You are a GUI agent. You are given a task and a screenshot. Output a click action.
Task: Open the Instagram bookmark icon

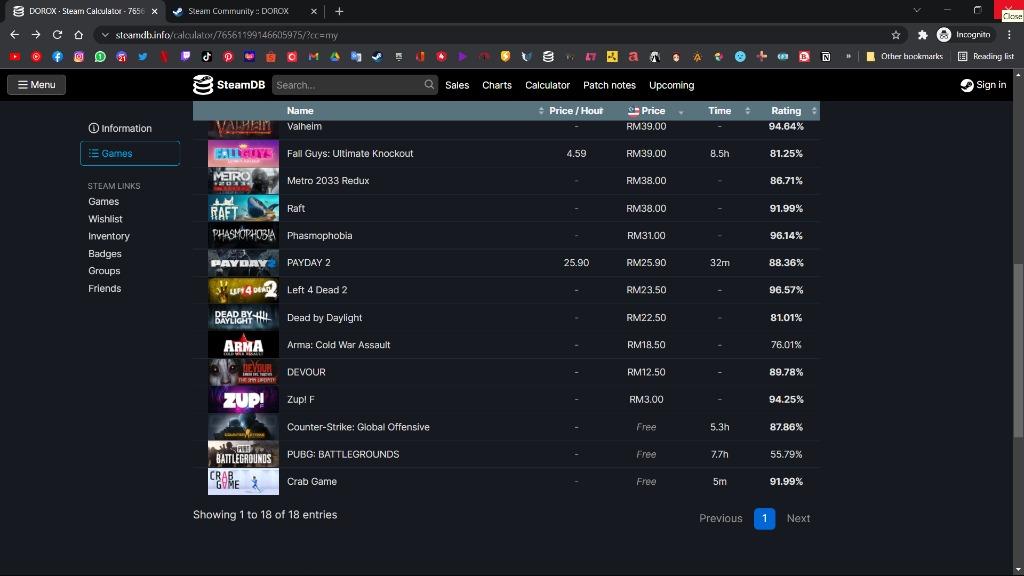pyautogui.click(x=78, y=57)
